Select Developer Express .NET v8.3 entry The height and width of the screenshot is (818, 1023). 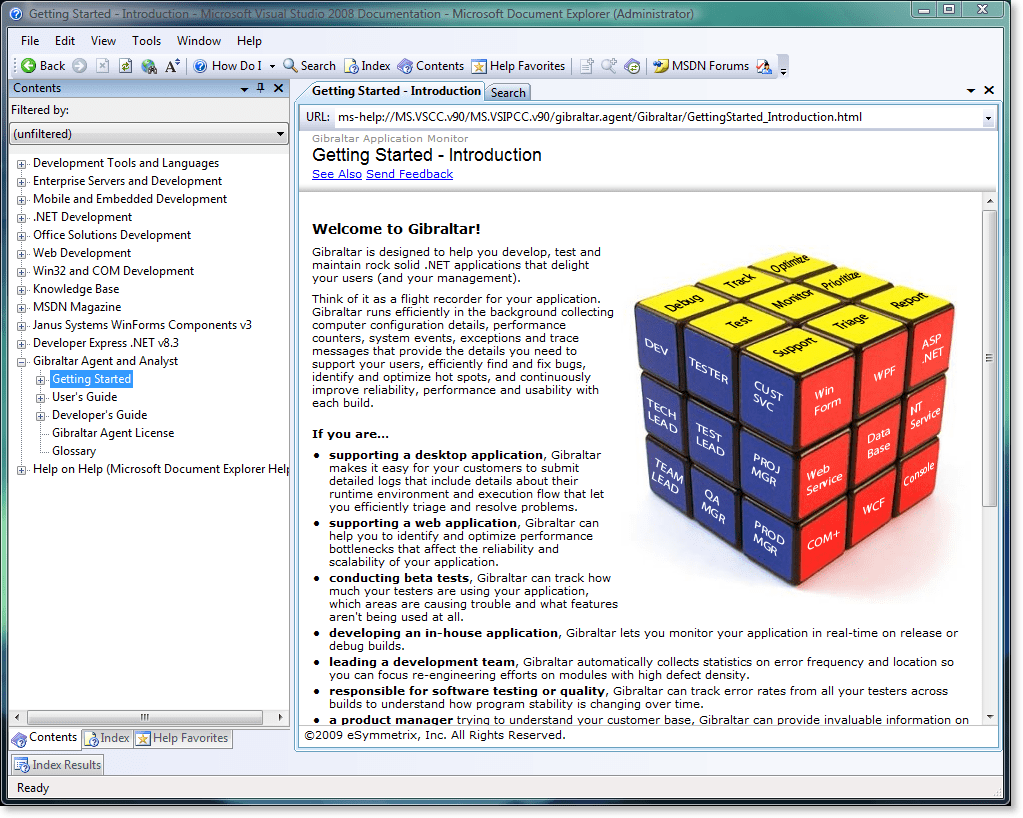(x=106, y=343)
